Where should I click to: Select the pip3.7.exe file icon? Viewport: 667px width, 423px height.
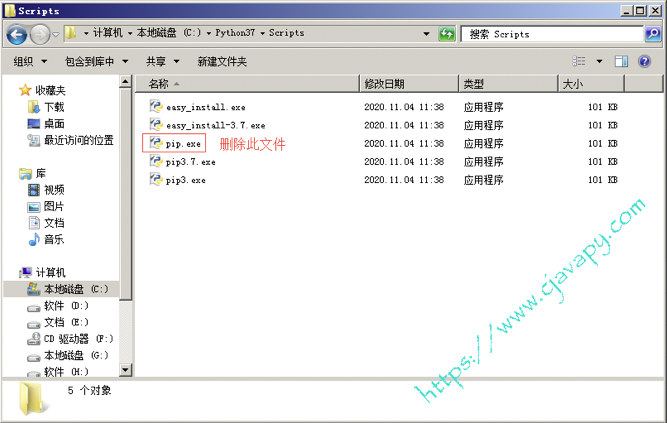click(x=156, y=161)
